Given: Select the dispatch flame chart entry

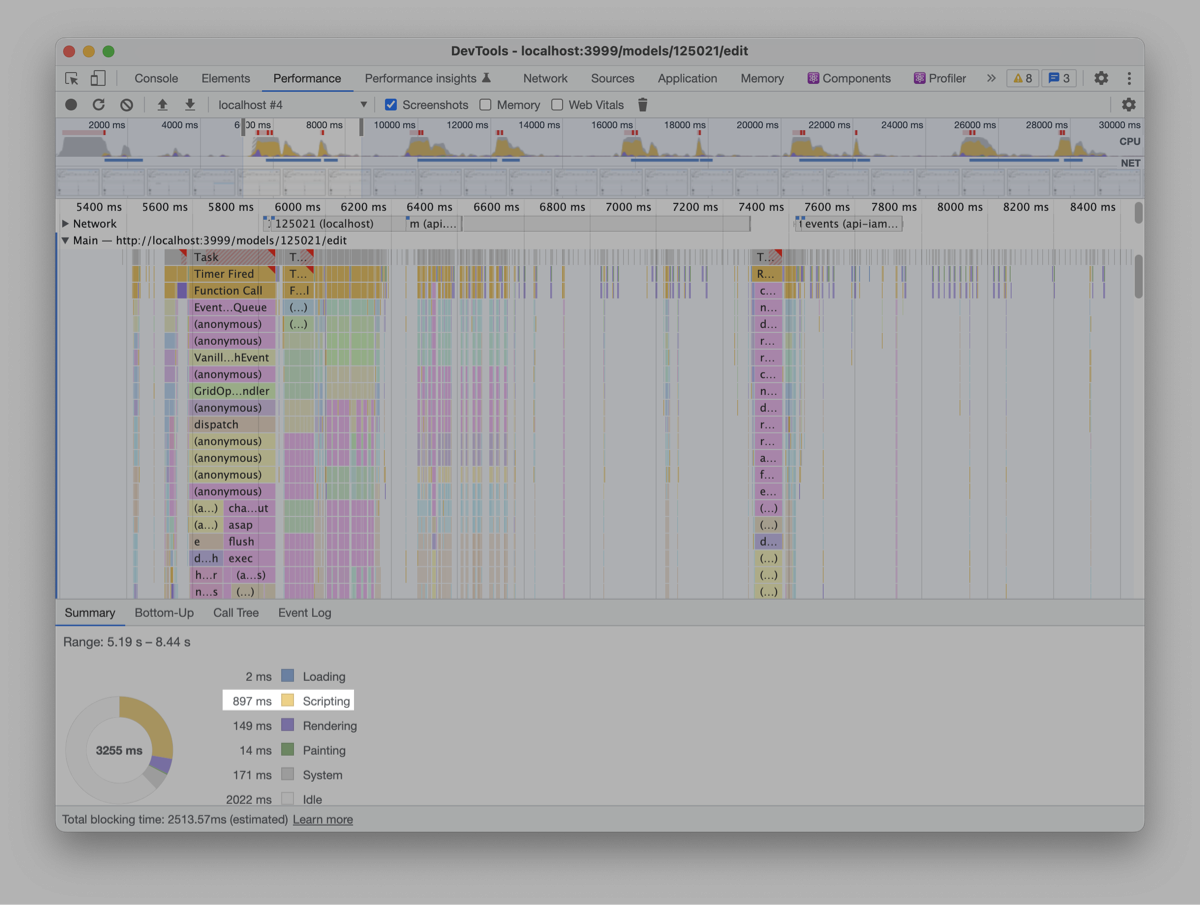Looking at the screenshot, I should coord(232,425).
